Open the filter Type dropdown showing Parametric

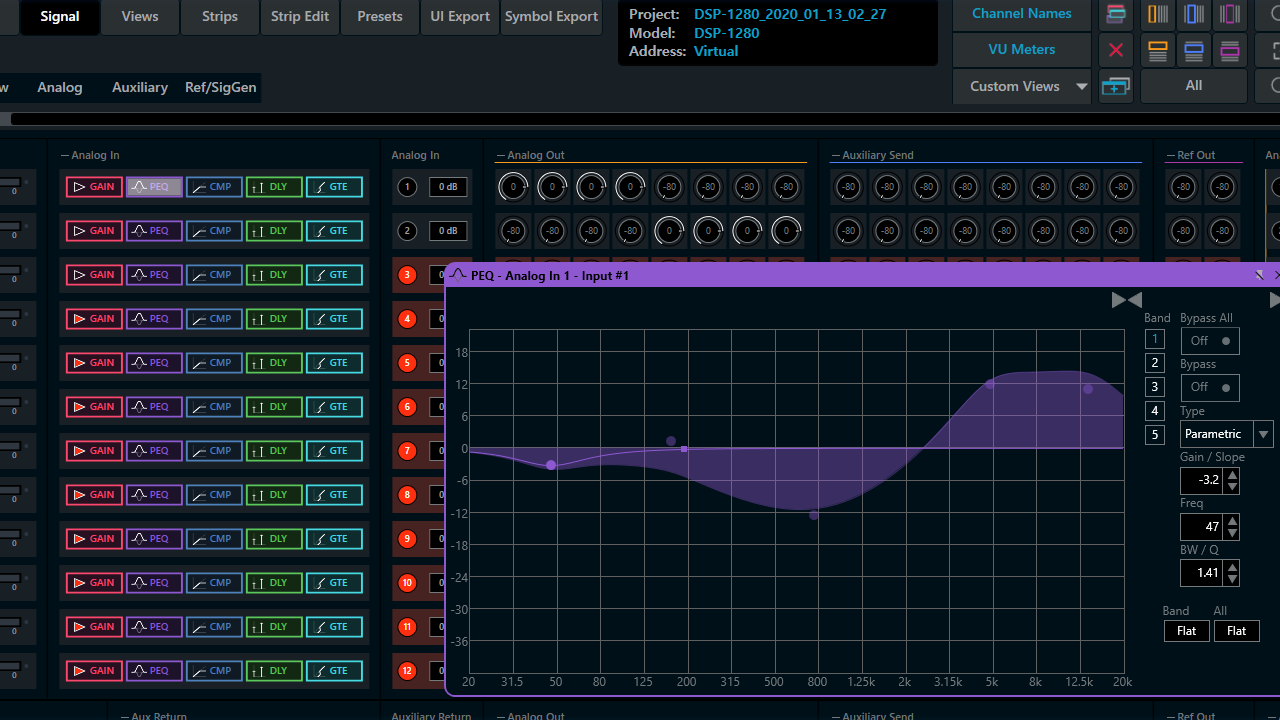click(1226, 434)
